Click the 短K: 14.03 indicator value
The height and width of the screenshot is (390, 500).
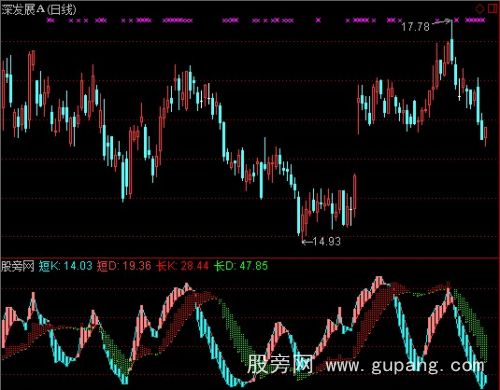click(x=65, y=266)
